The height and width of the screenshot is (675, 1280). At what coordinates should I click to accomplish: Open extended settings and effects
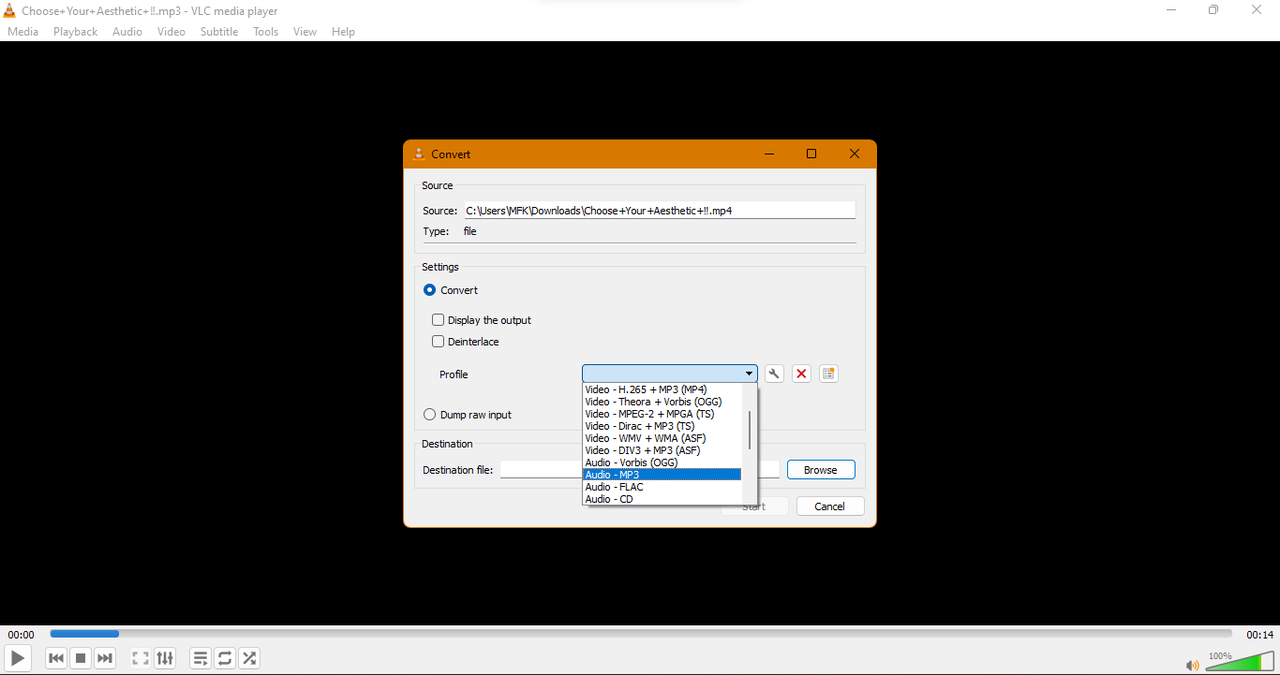point(165,658)
